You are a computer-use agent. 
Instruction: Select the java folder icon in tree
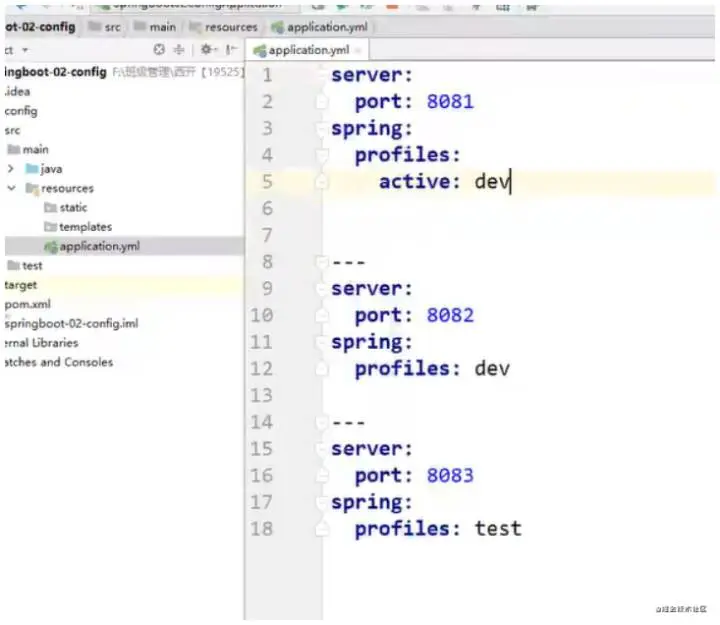(x=32, y=169)
